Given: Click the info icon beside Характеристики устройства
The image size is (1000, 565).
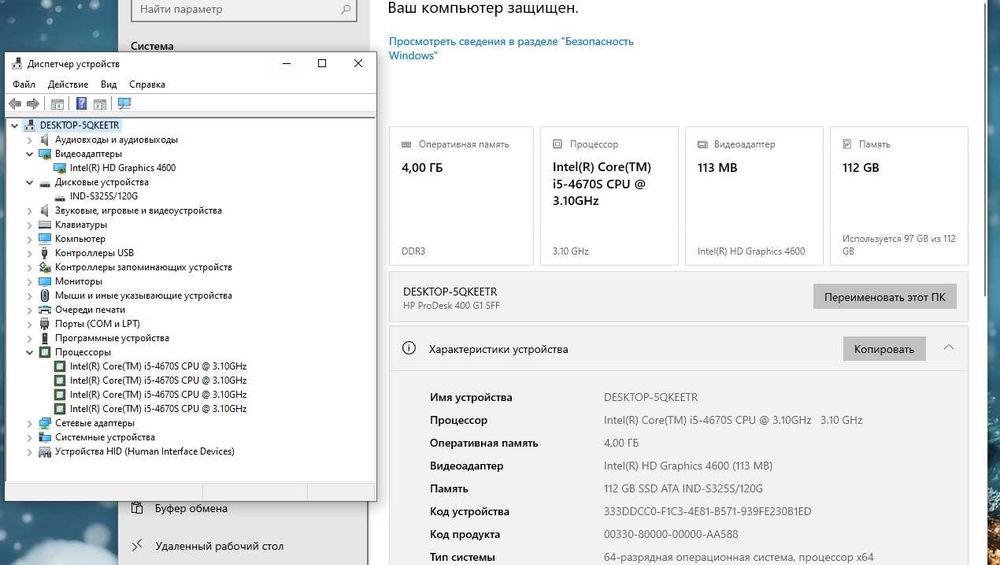Looking at the screenshot, I should click(409, 348).
